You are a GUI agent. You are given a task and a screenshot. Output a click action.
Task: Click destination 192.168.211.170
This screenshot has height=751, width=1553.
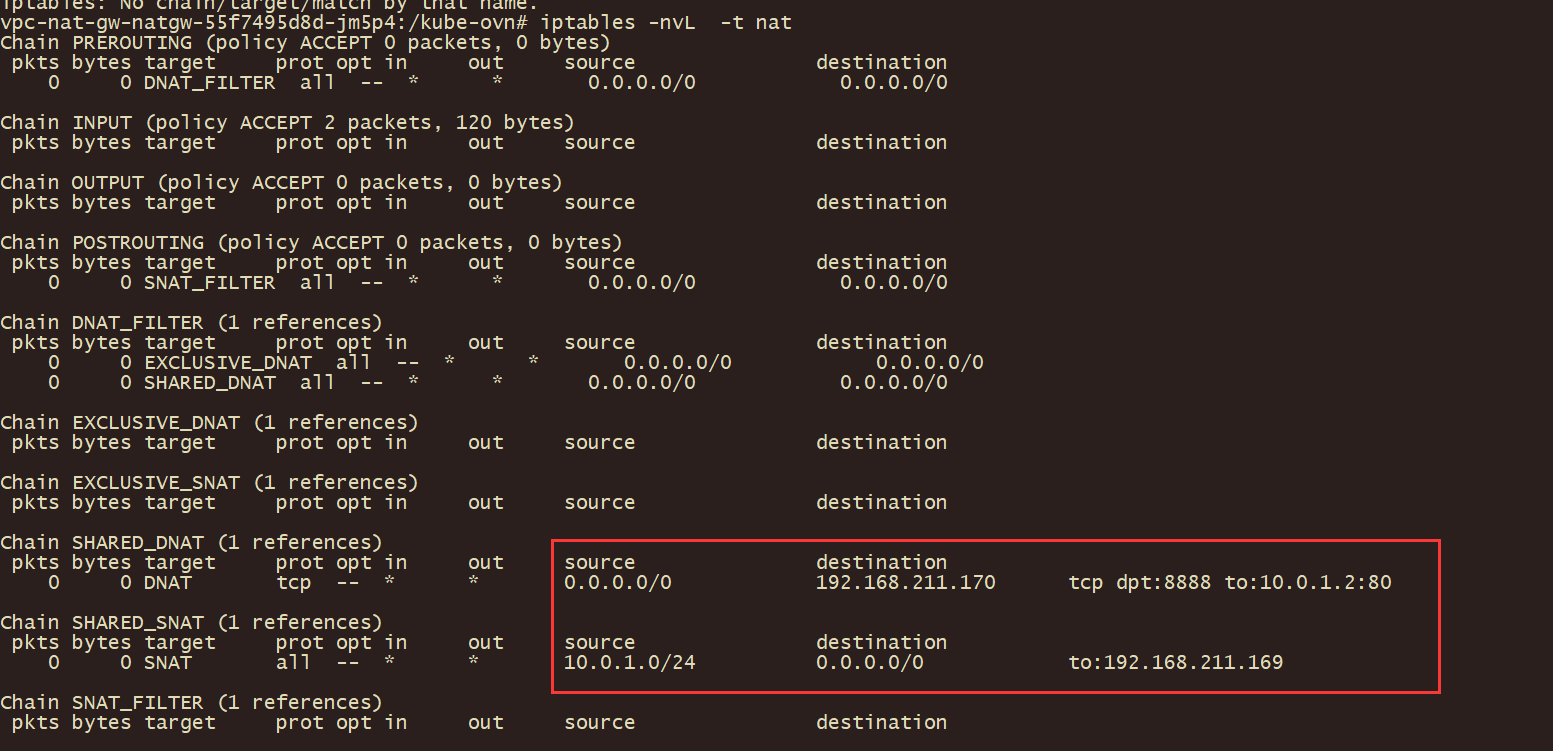coord(906,582)
